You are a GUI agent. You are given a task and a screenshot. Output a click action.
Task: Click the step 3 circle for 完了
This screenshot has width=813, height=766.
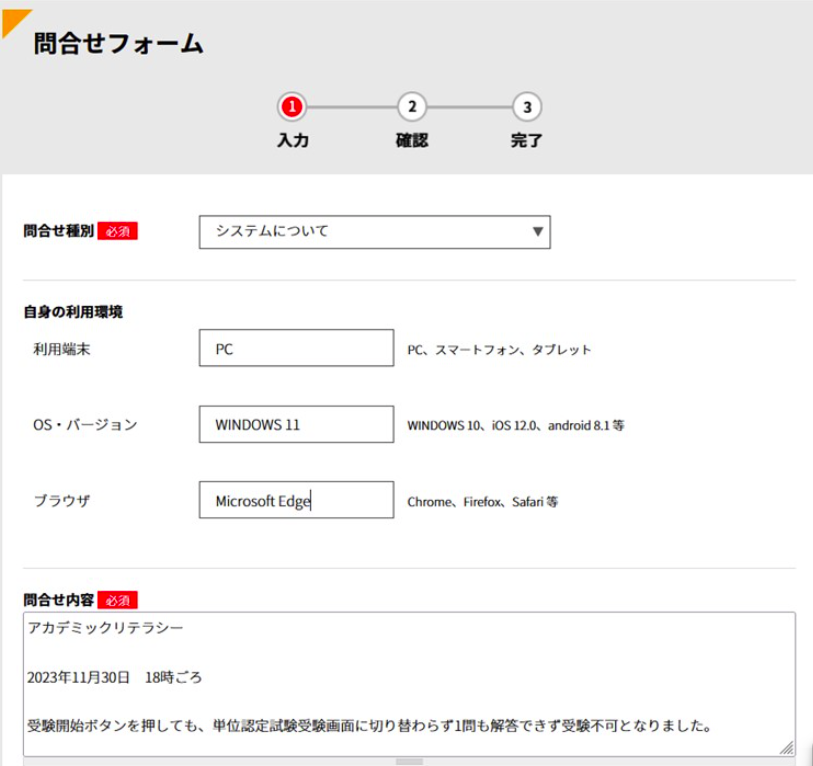pos(527,107)
